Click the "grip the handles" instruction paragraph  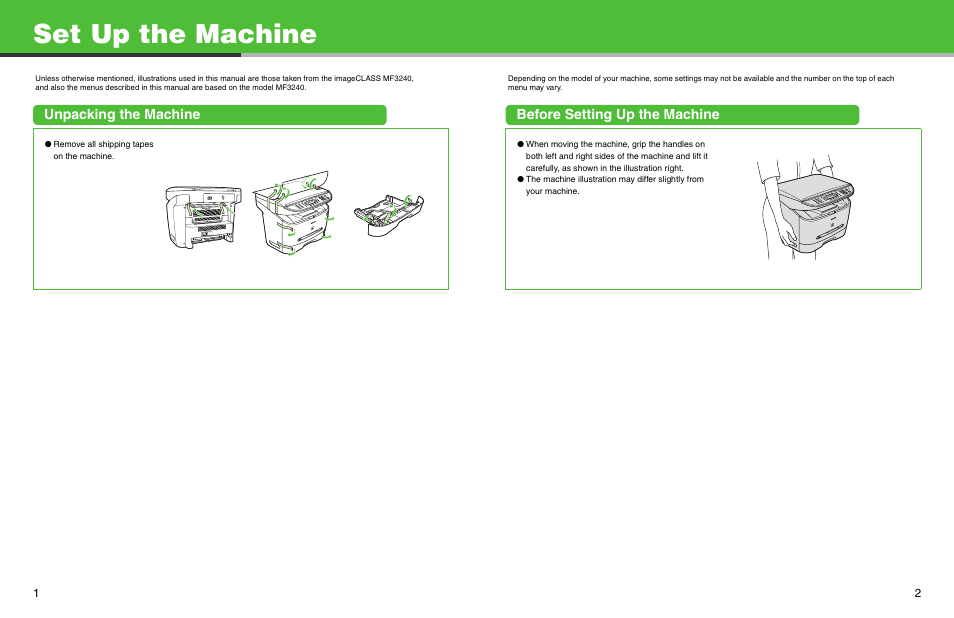tap(616, 156)
